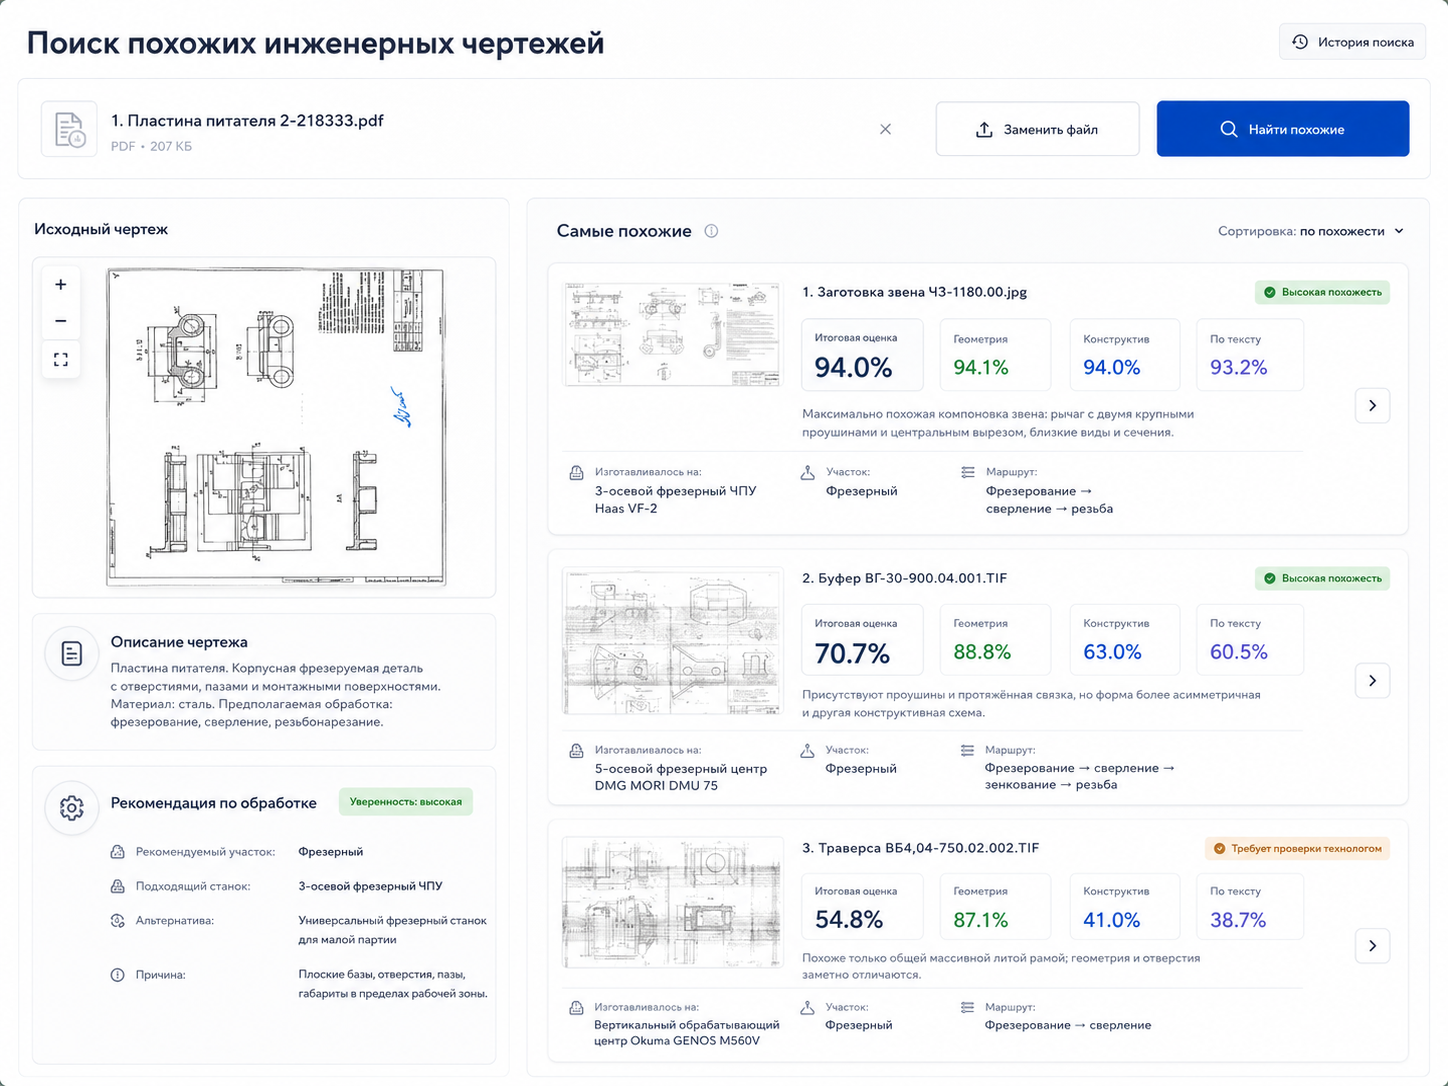Click the icon next to Рекомендуемый участок
The image size is (1448, 1086).
point(117,852)
